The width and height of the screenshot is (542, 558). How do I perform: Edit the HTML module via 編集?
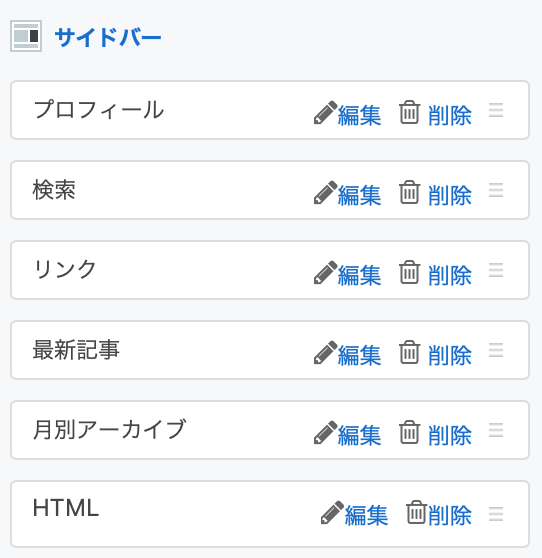(367, 515)
